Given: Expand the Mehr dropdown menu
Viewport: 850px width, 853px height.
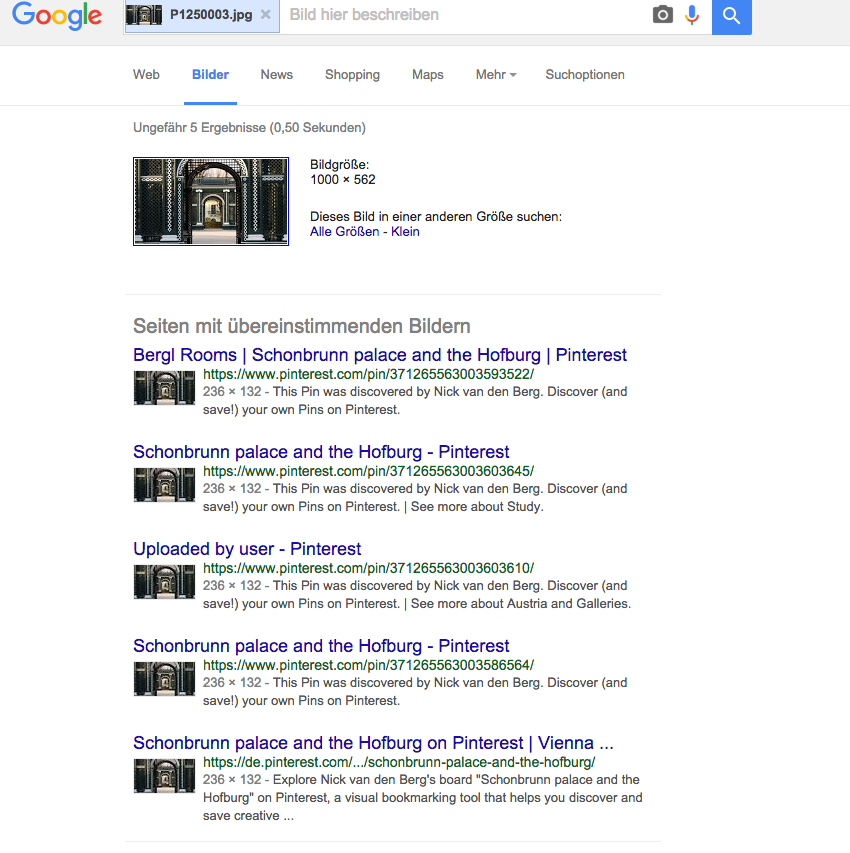Looking at the screenshot, I should pyautogui.click(x=496, y=75).
